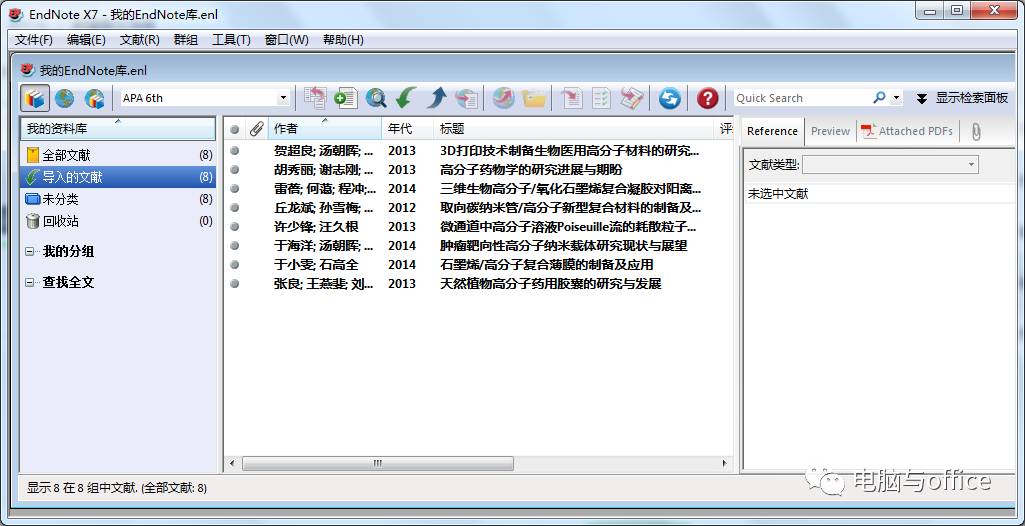This screenshot has height=526, width=1025.
Task: Sort by 年代 column header
Action: pyautogui.click(x=408, y=129)
